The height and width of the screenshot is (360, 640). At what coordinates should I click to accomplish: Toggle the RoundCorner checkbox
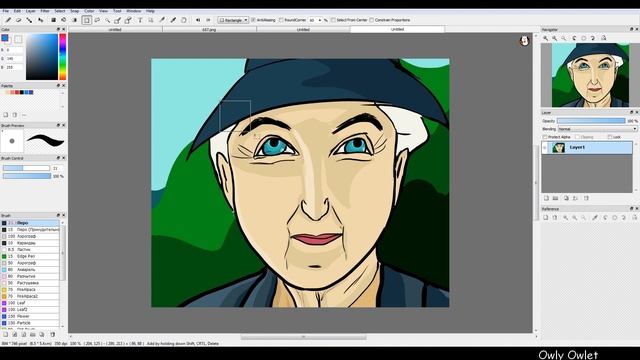[x=281, y=20]
